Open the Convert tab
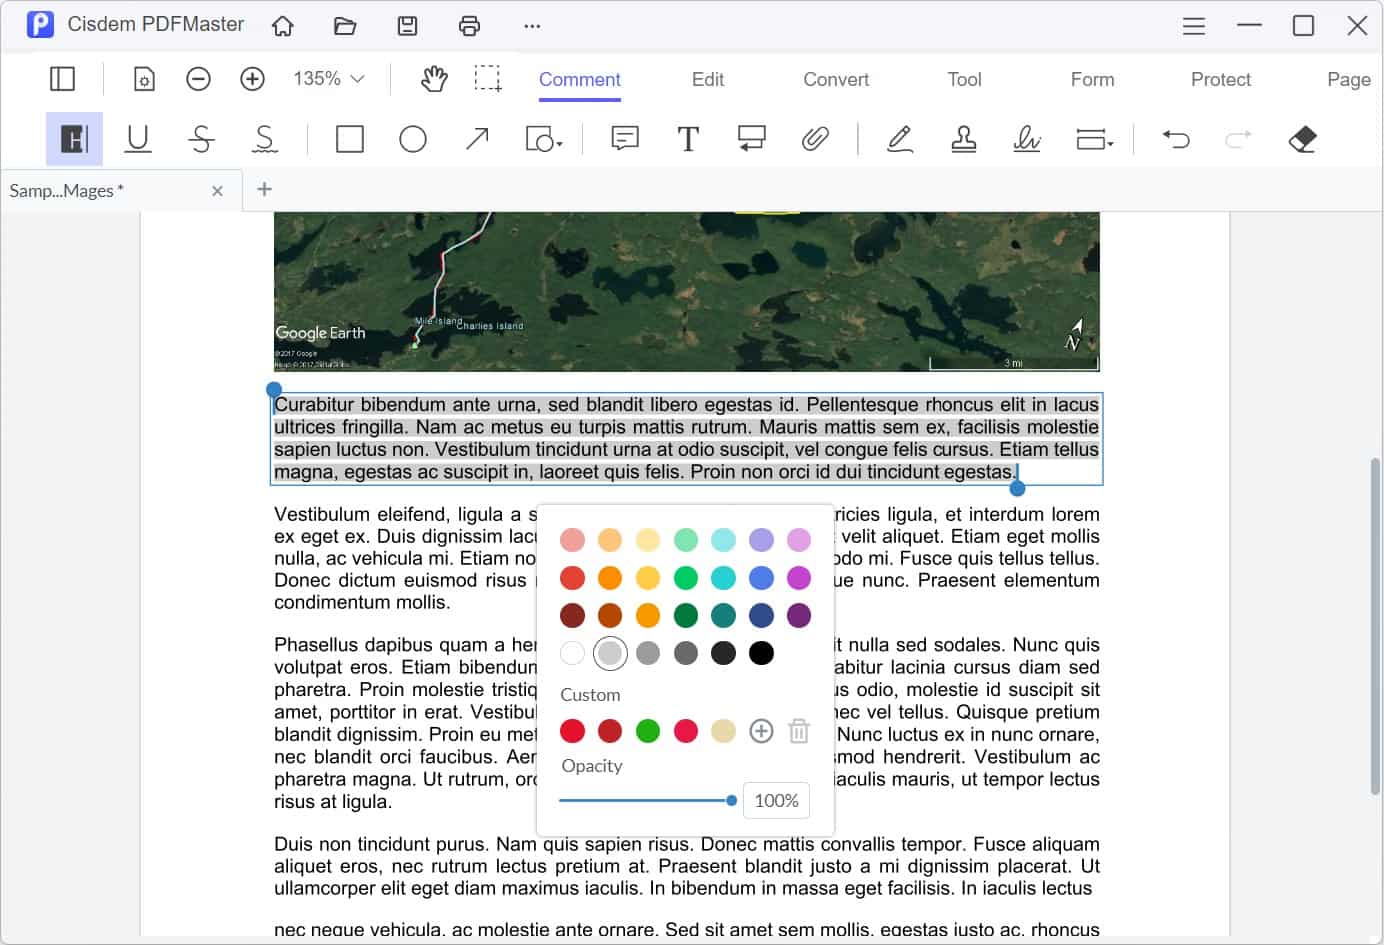The image size is (1384, 945). 835,79
